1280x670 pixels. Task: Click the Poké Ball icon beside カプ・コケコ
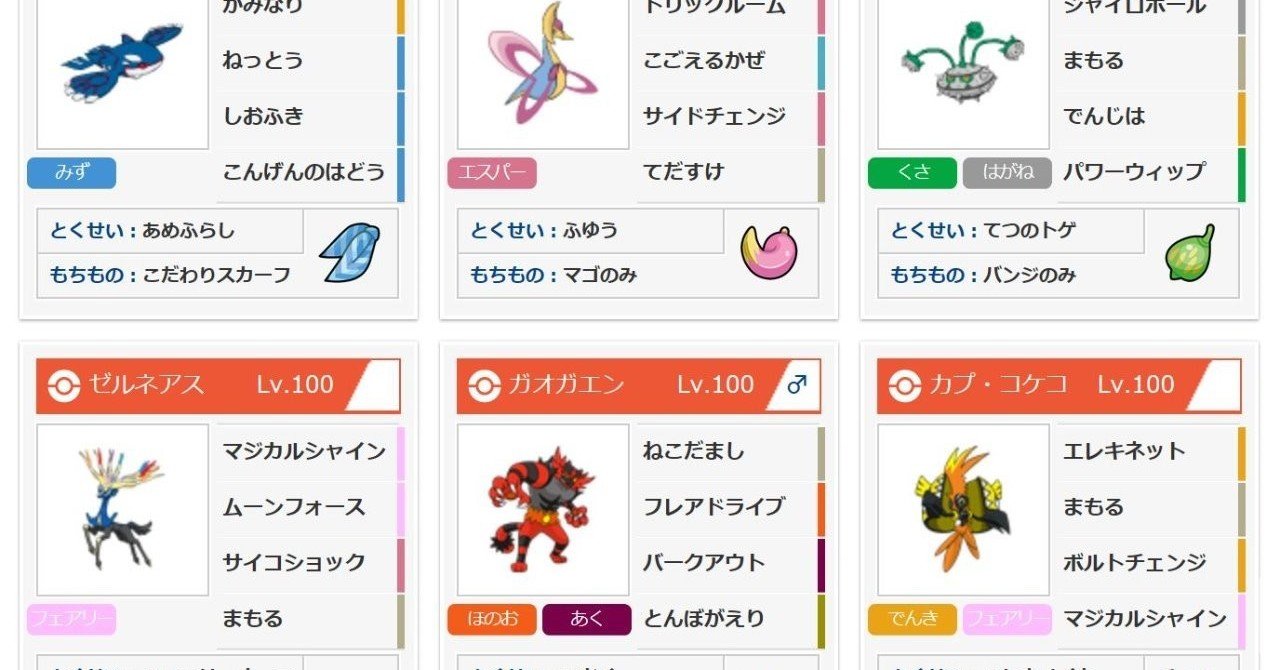click(905, 386)
